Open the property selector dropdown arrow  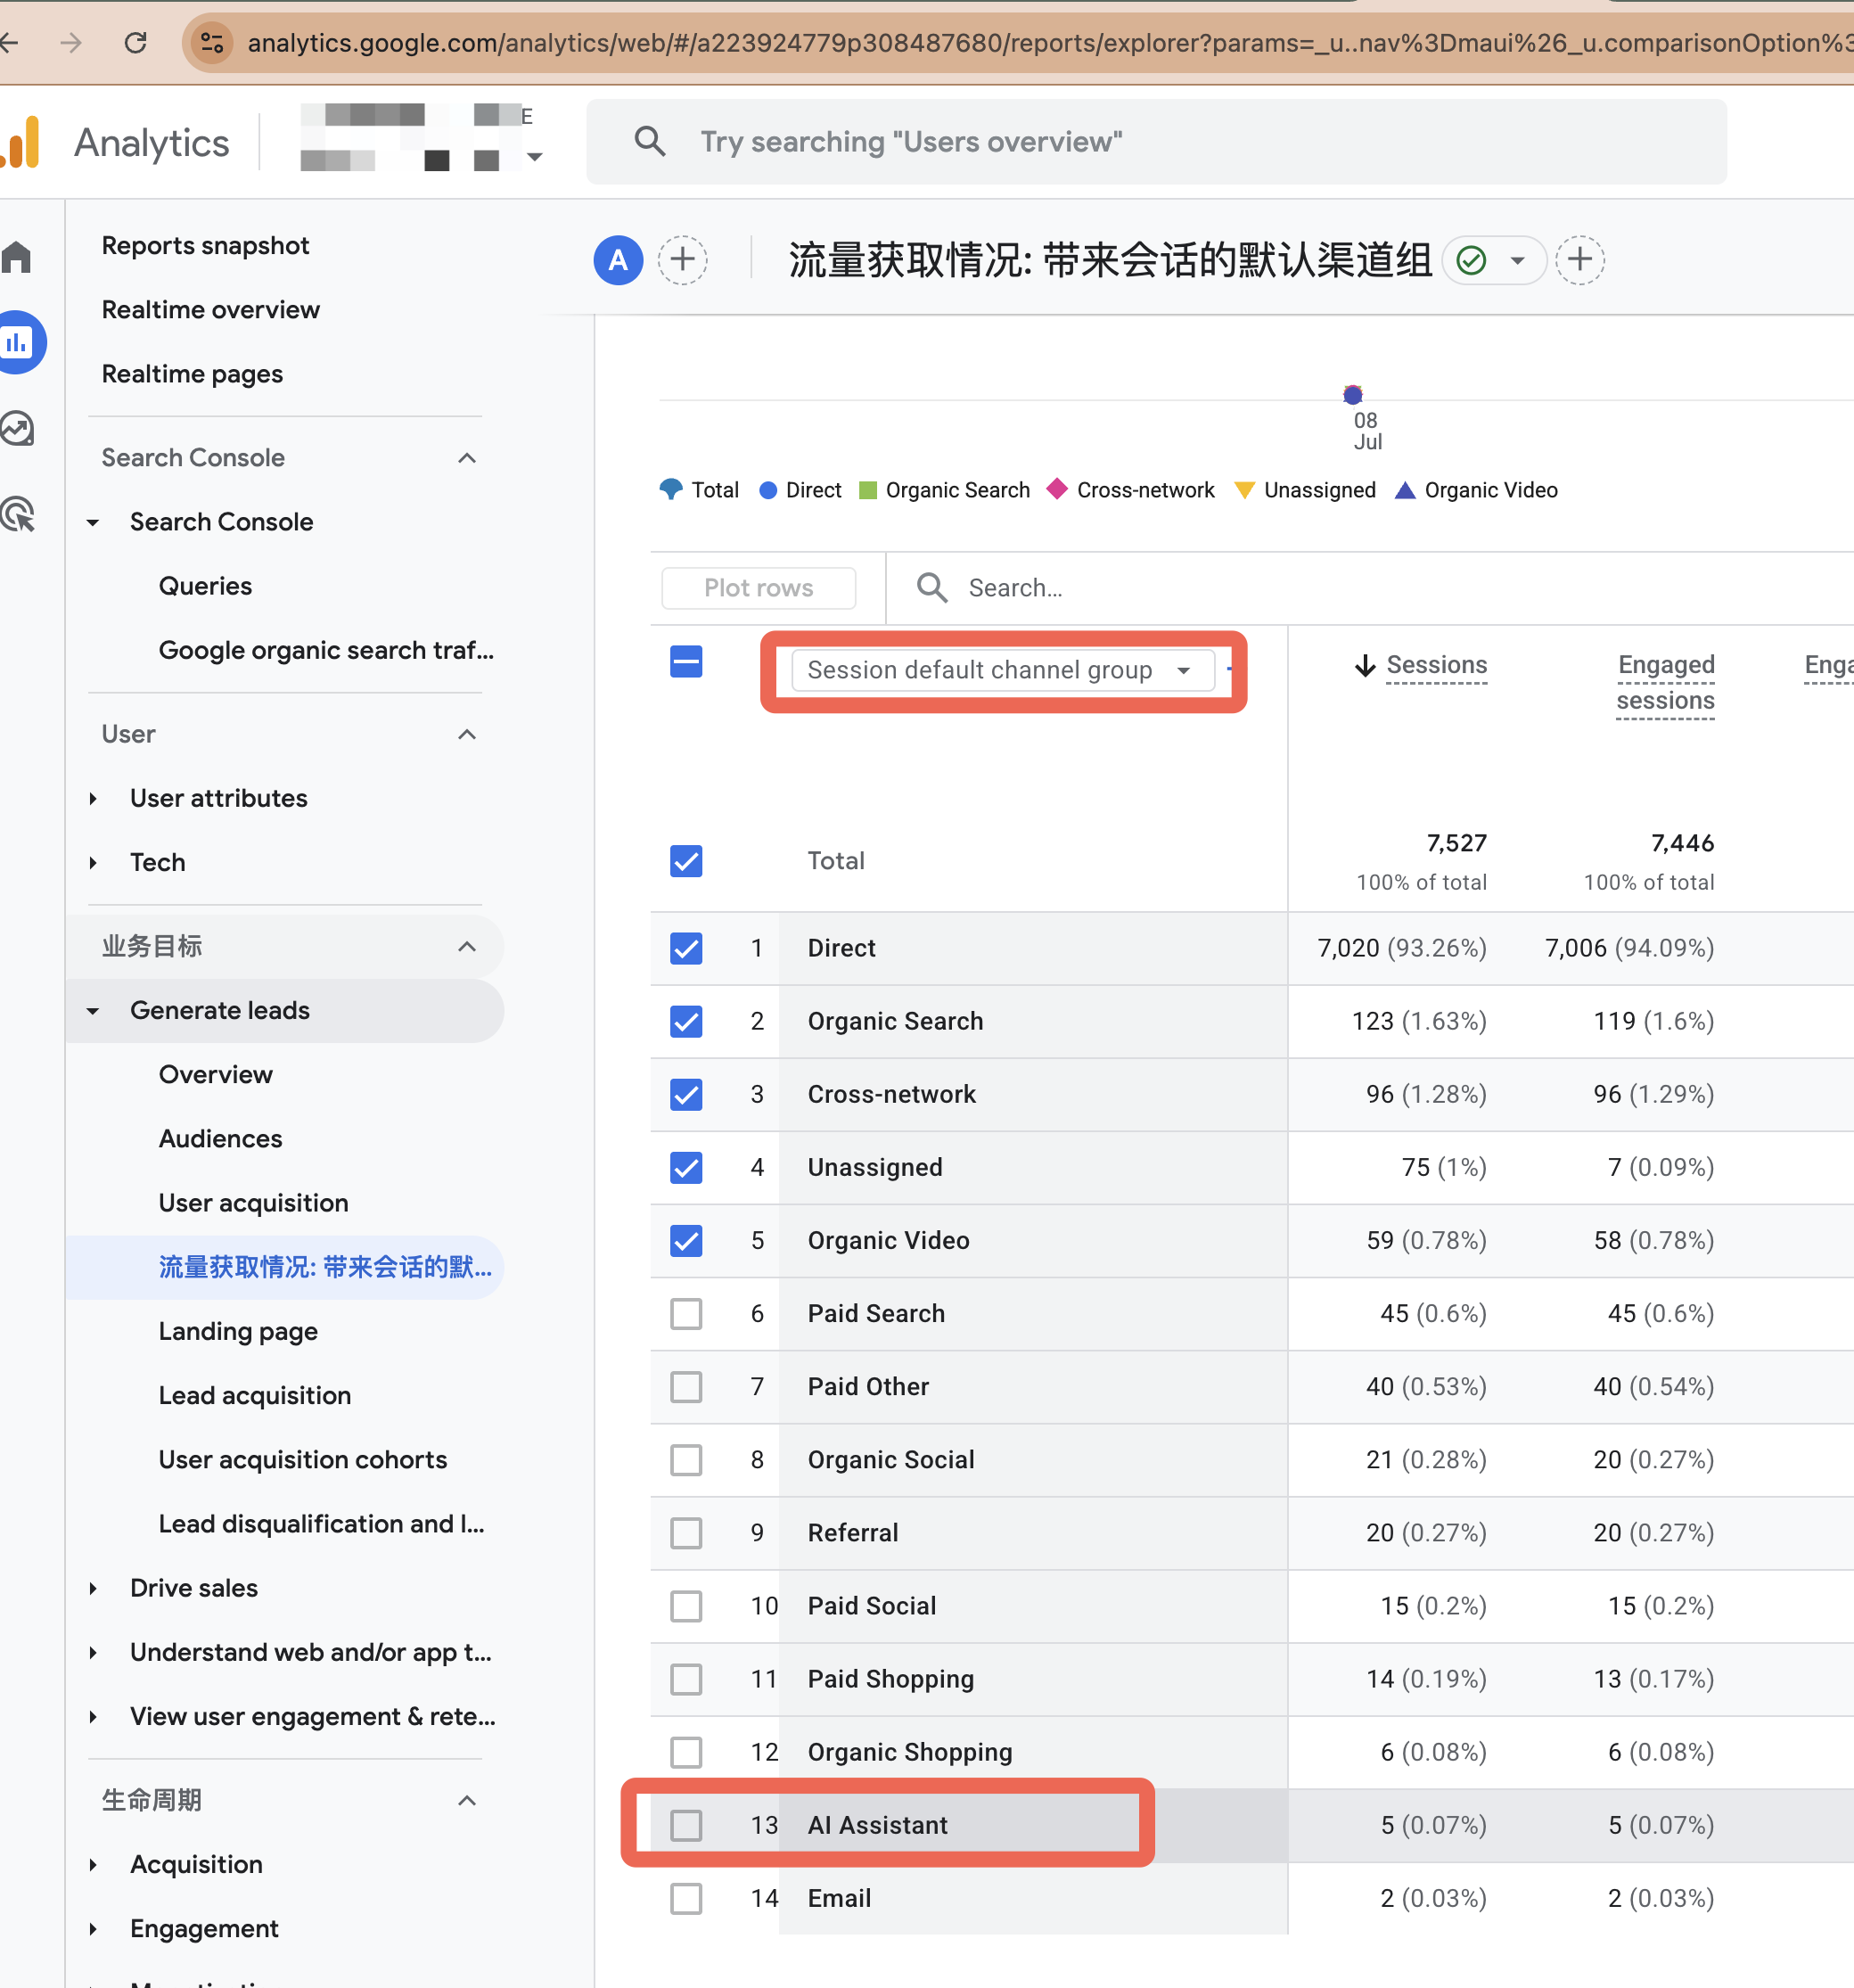[x=535, y=157]
